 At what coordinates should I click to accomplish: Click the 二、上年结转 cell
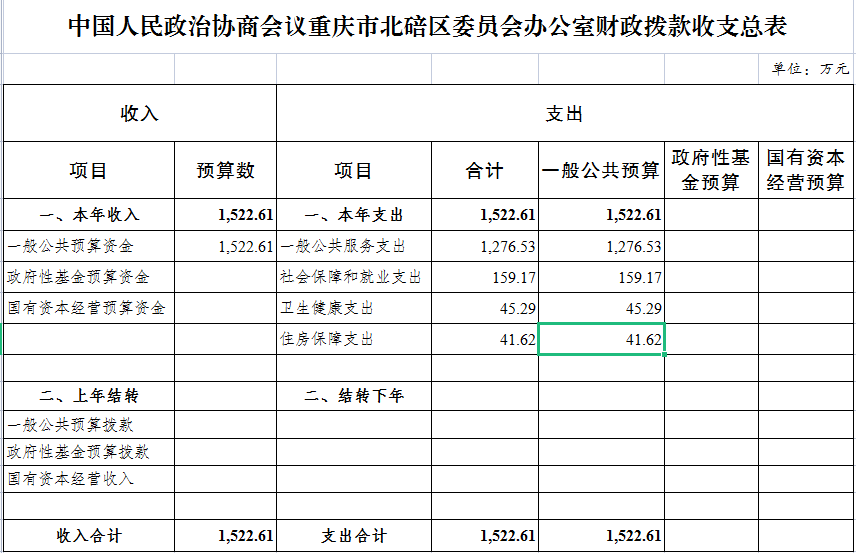click(89, 395)
